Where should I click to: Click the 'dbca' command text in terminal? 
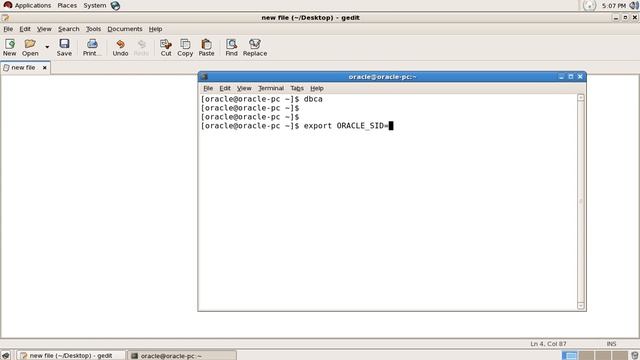[313, 99]
